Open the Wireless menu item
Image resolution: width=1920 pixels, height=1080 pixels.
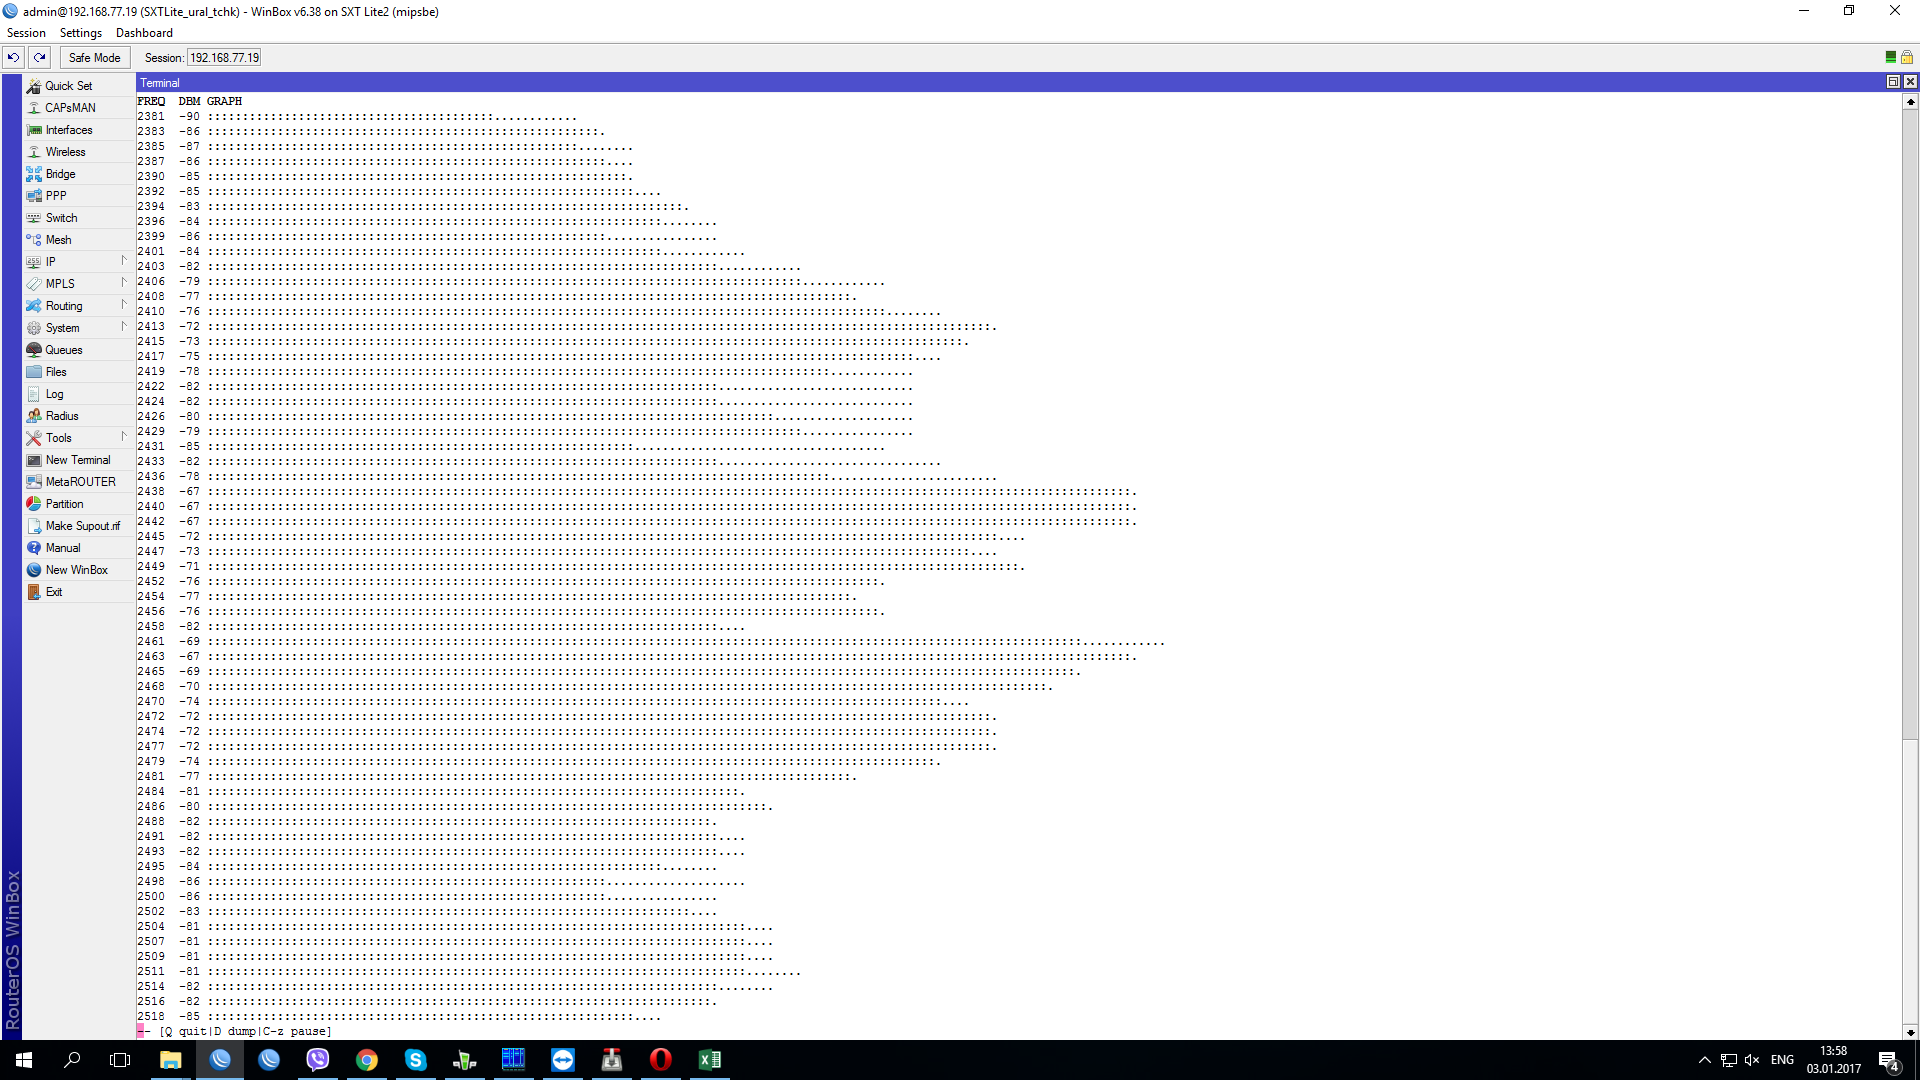(65, 152)
